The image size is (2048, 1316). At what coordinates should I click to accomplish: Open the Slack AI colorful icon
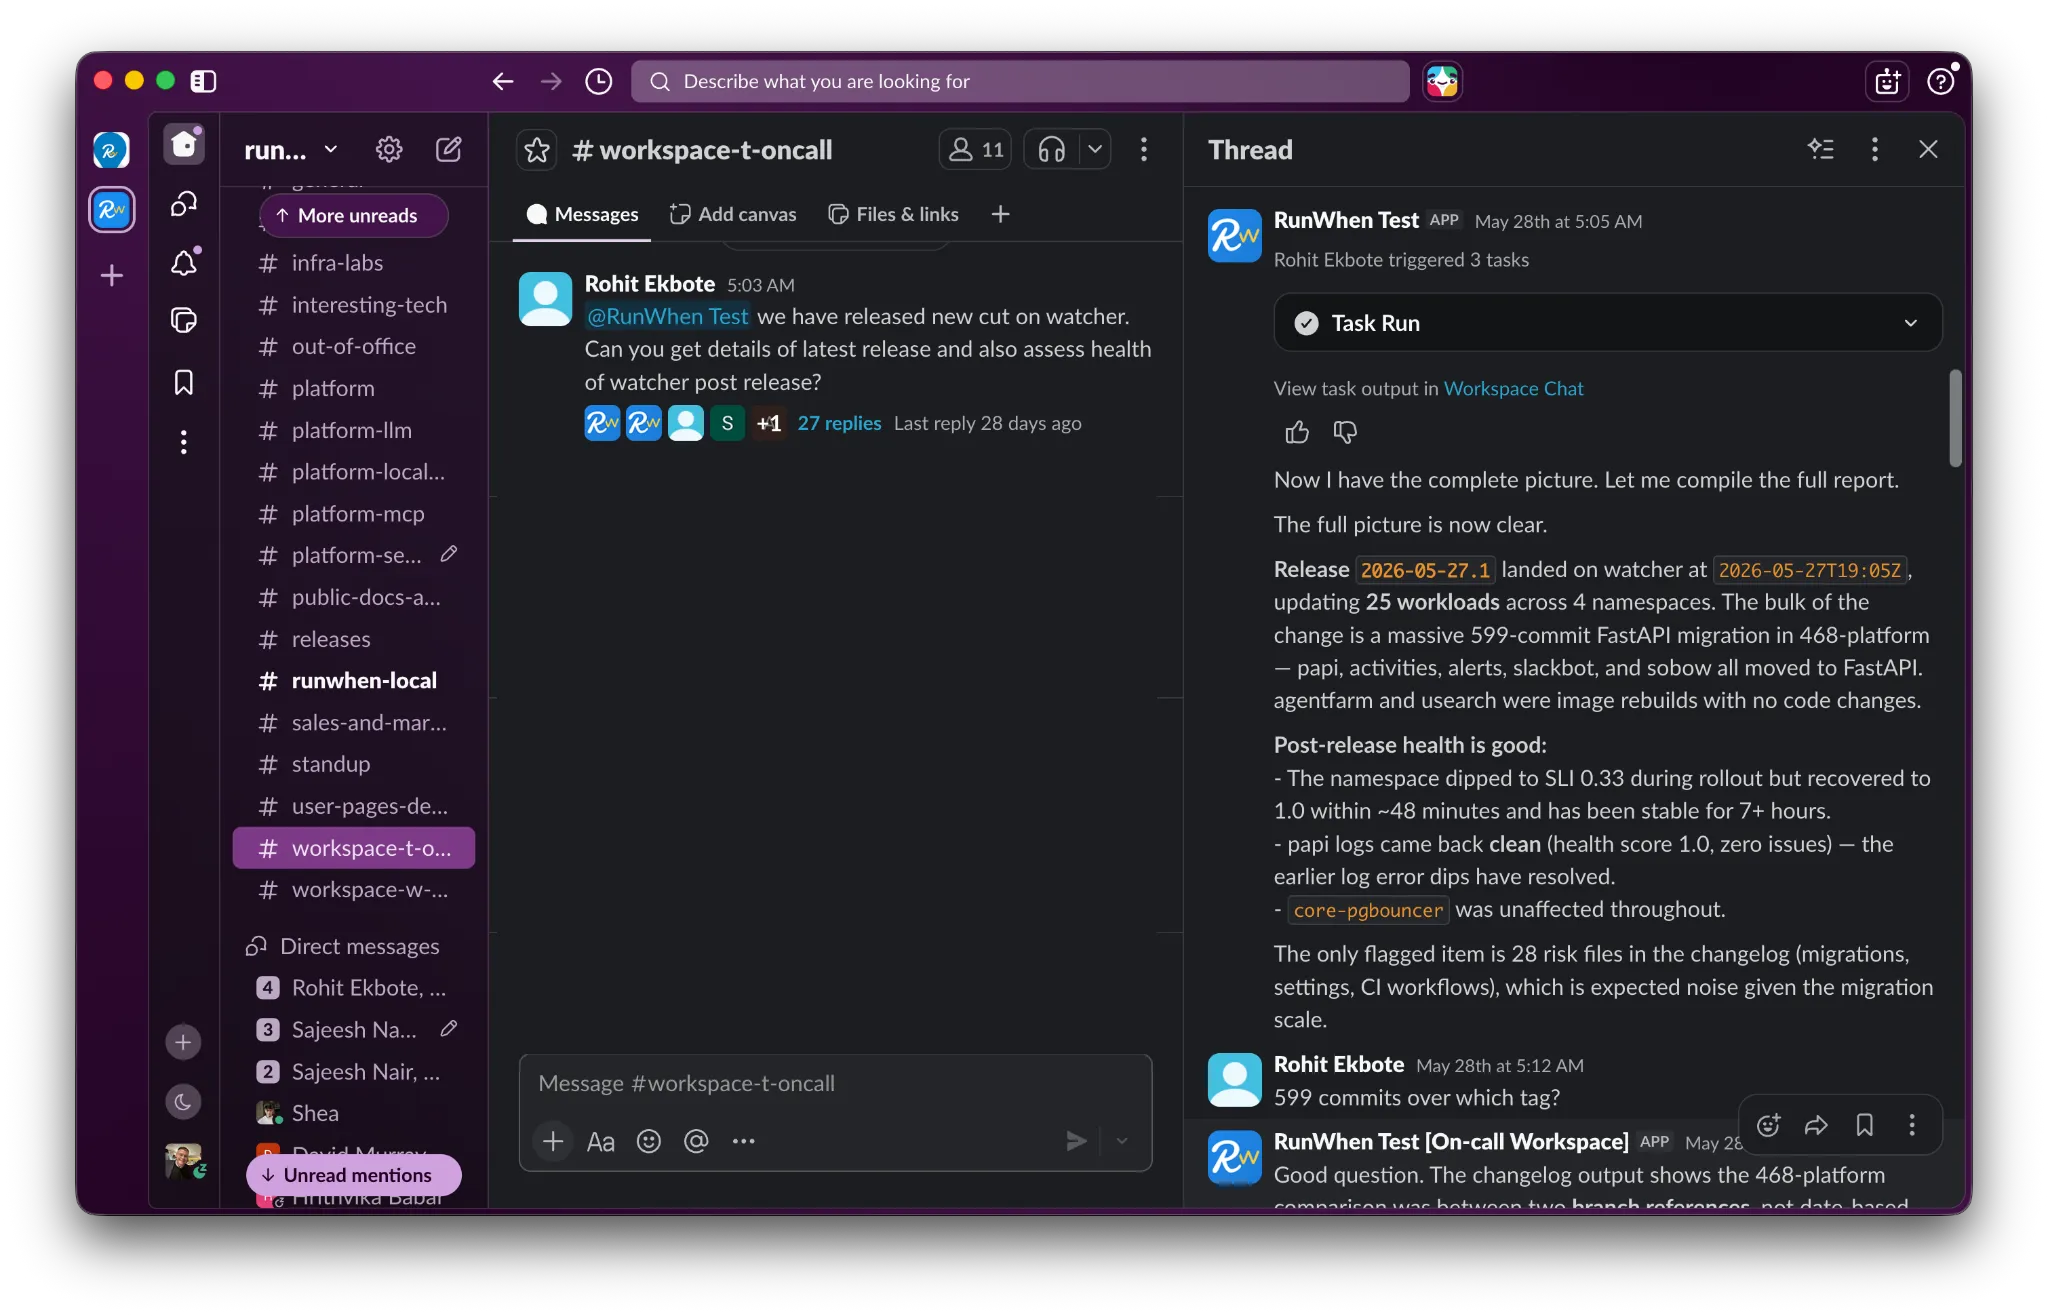click(1442, 81)
